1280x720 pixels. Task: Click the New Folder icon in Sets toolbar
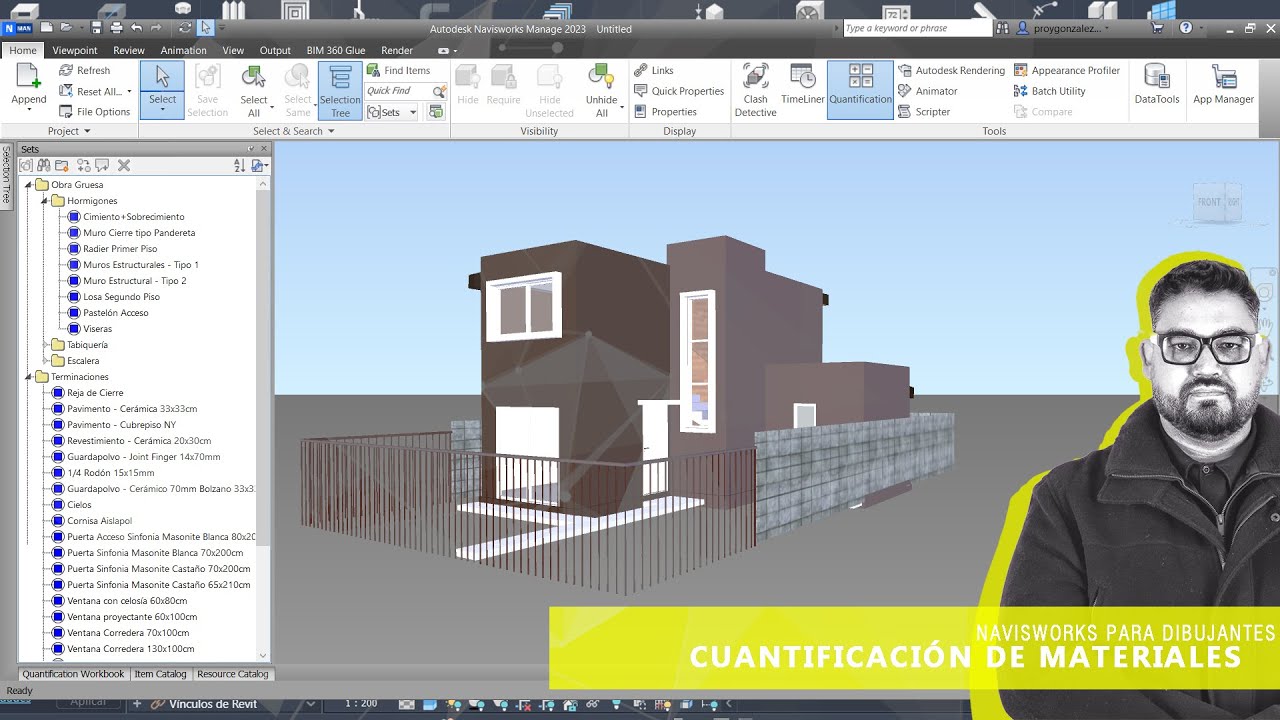(x=62, y=165)
